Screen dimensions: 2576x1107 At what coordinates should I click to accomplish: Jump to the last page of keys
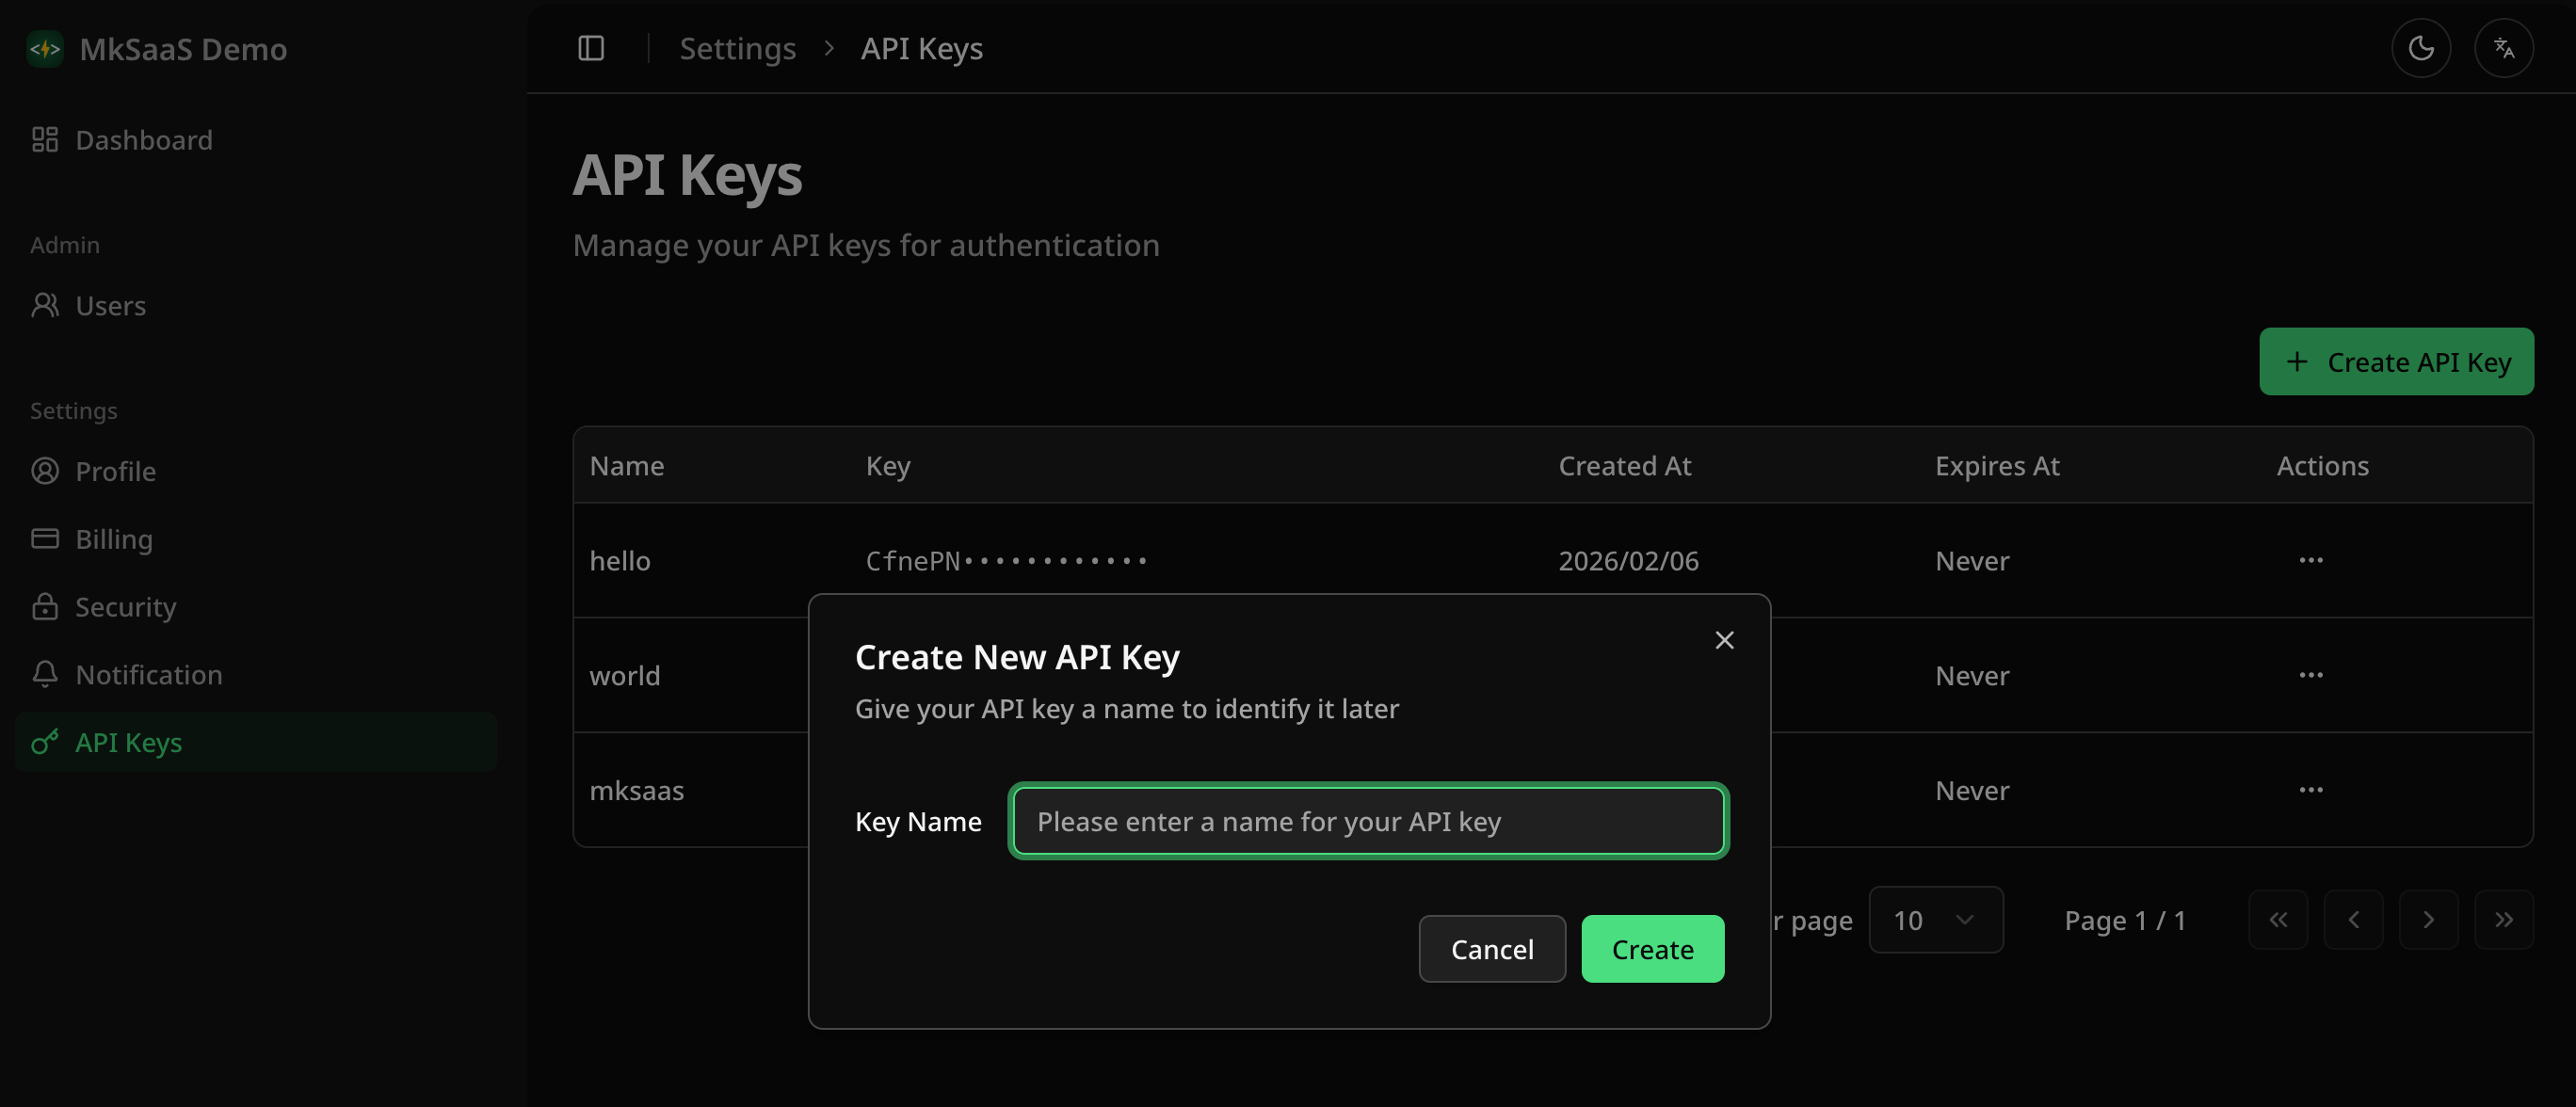2503,920
